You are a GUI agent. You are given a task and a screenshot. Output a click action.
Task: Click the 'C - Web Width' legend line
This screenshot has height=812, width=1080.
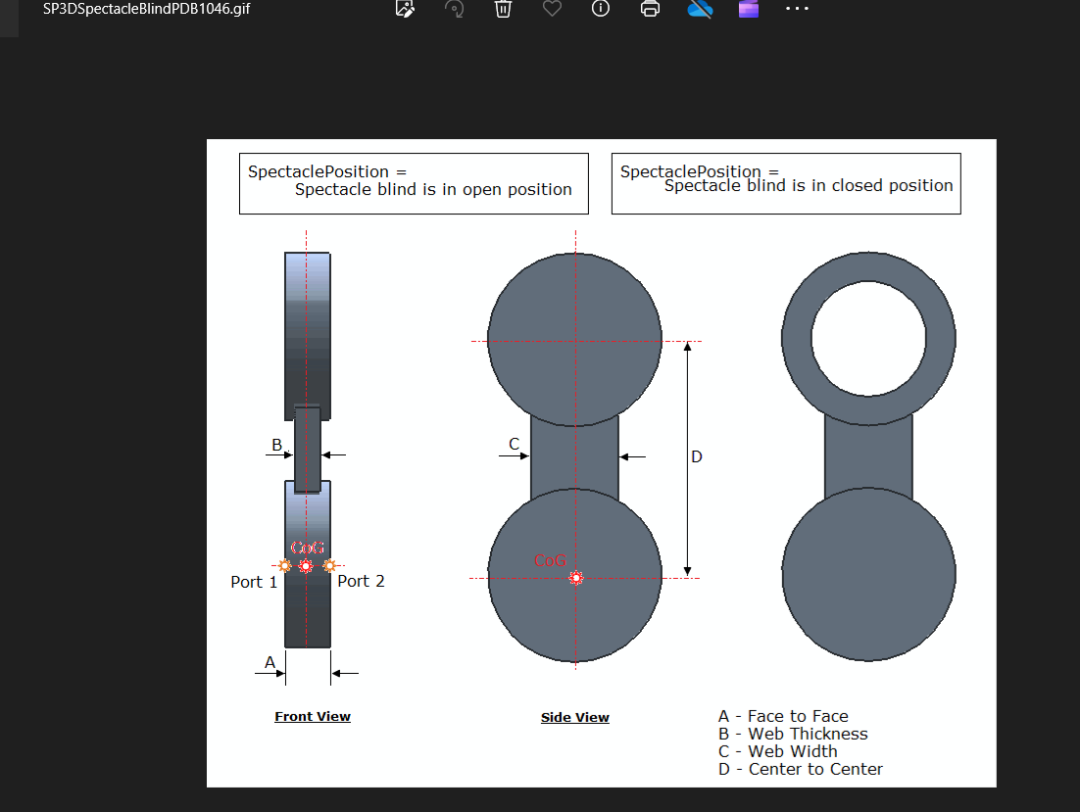[778, 751]
